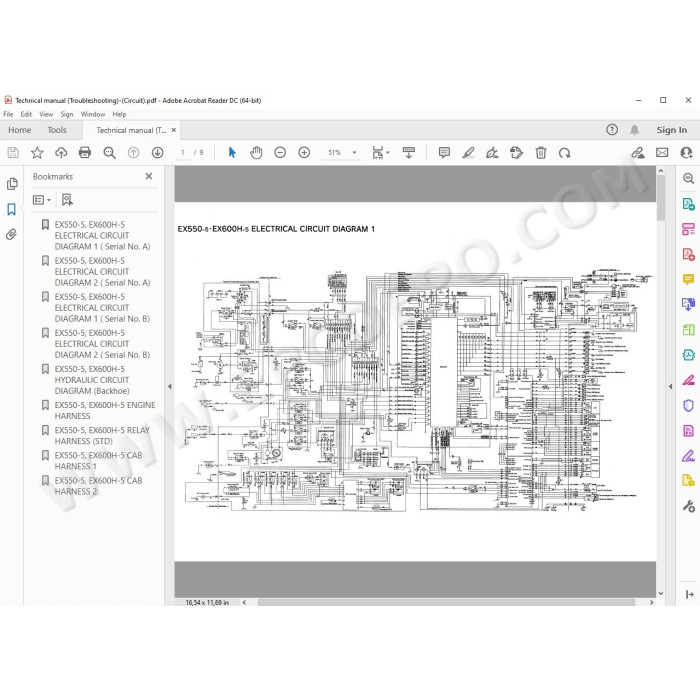
Task: Open Comment tool in right pane
Action: click(x=688, y=280)
